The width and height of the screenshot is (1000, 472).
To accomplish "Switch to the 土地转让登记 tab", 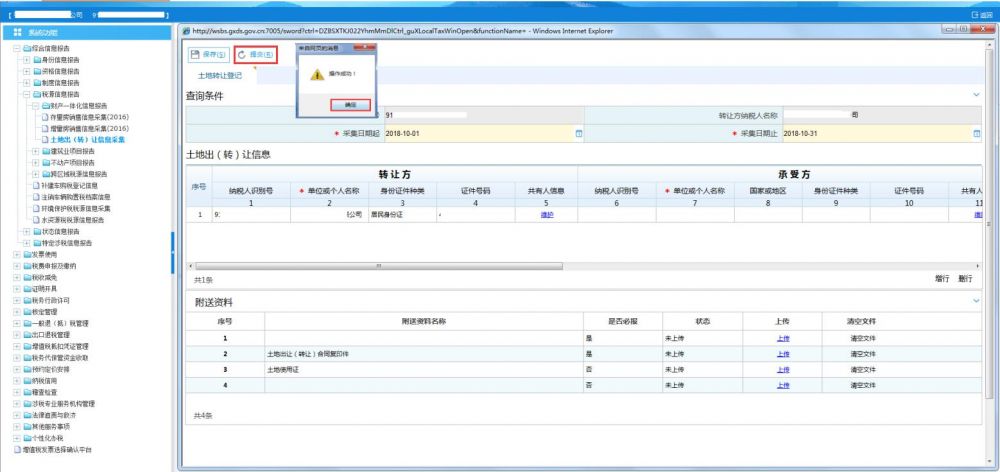I will (222, 76).
